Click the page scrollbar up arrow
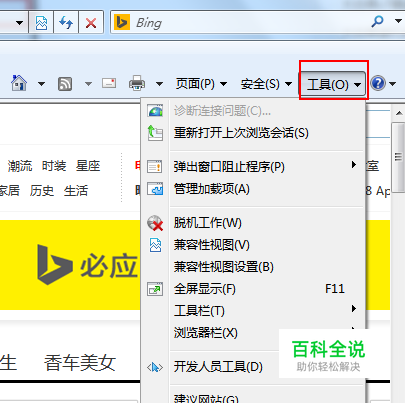Viewport: 405px width, 403px height. tap(399, 113)
